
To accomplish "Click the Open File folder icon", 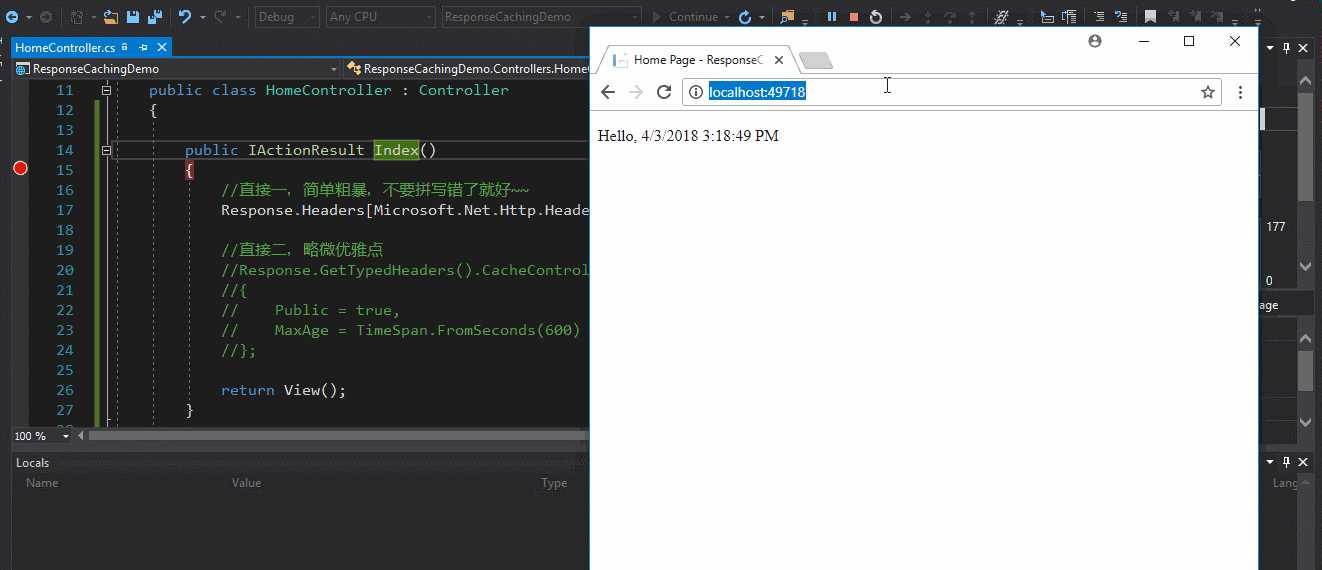I will [110, 17].
